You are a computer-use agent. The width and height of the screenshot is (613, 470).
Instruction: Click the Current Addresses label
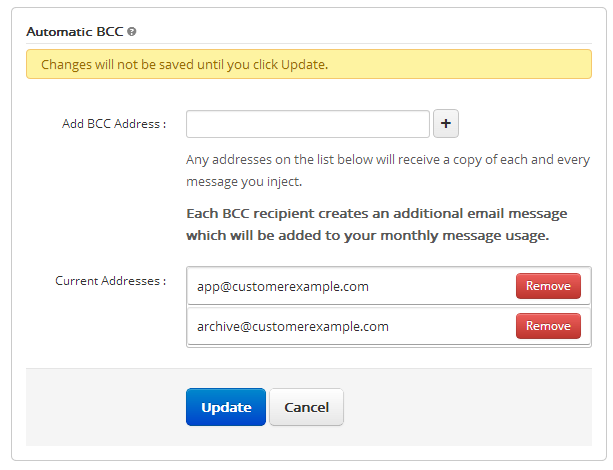pos(111,281)
